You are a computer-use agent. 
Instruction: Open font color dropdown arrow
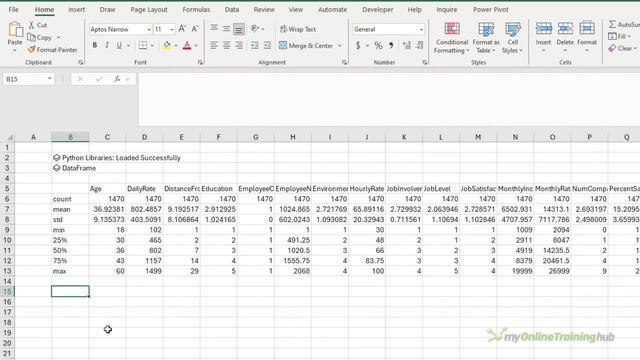(196, 46)
